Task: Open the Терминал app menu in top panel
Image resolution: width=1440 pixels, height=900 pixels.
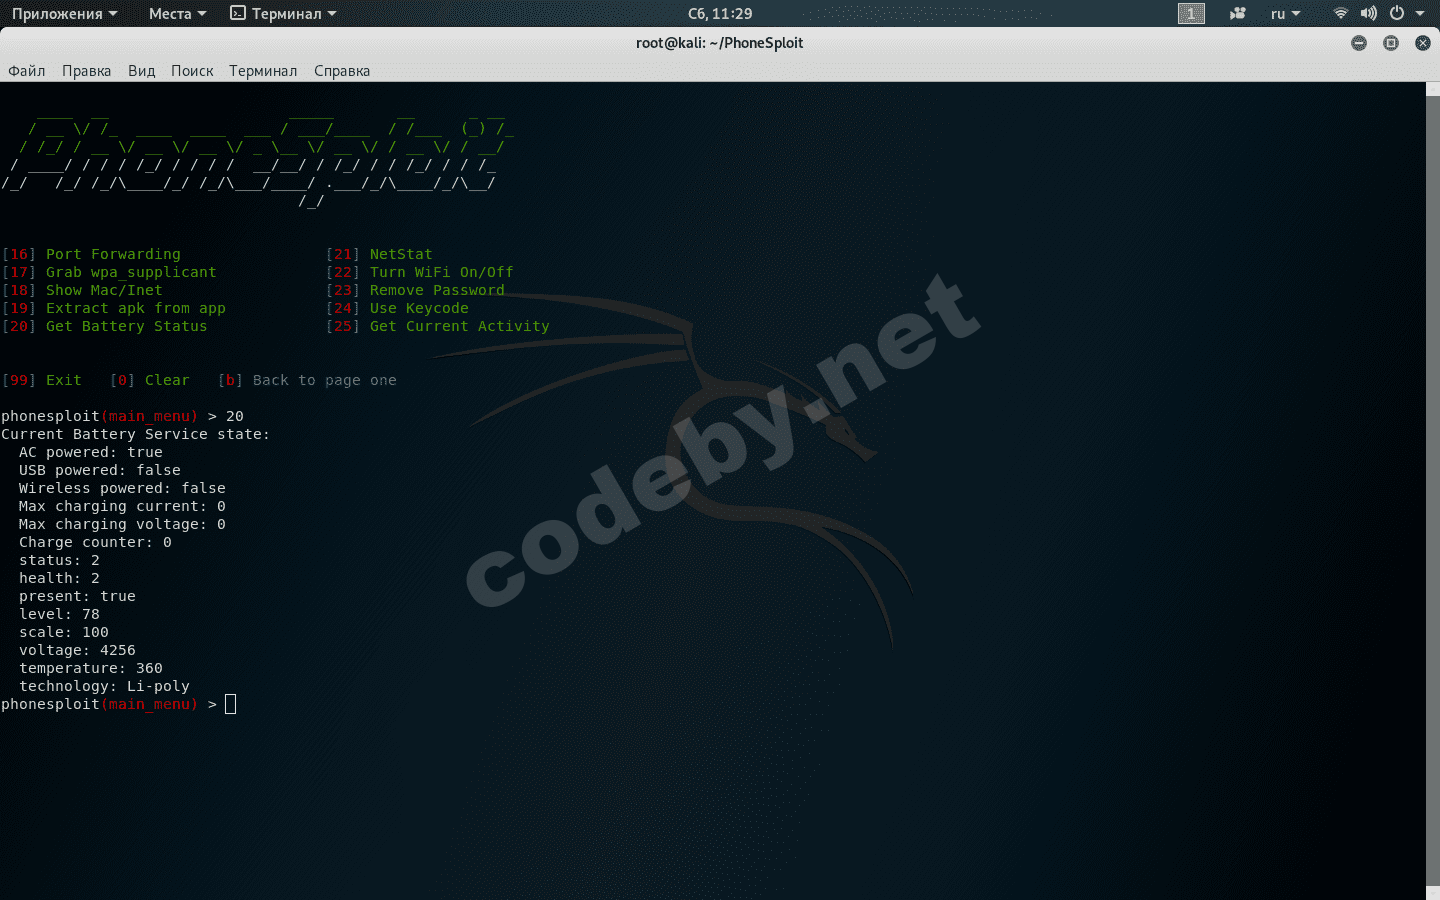Action: (283, 14)
